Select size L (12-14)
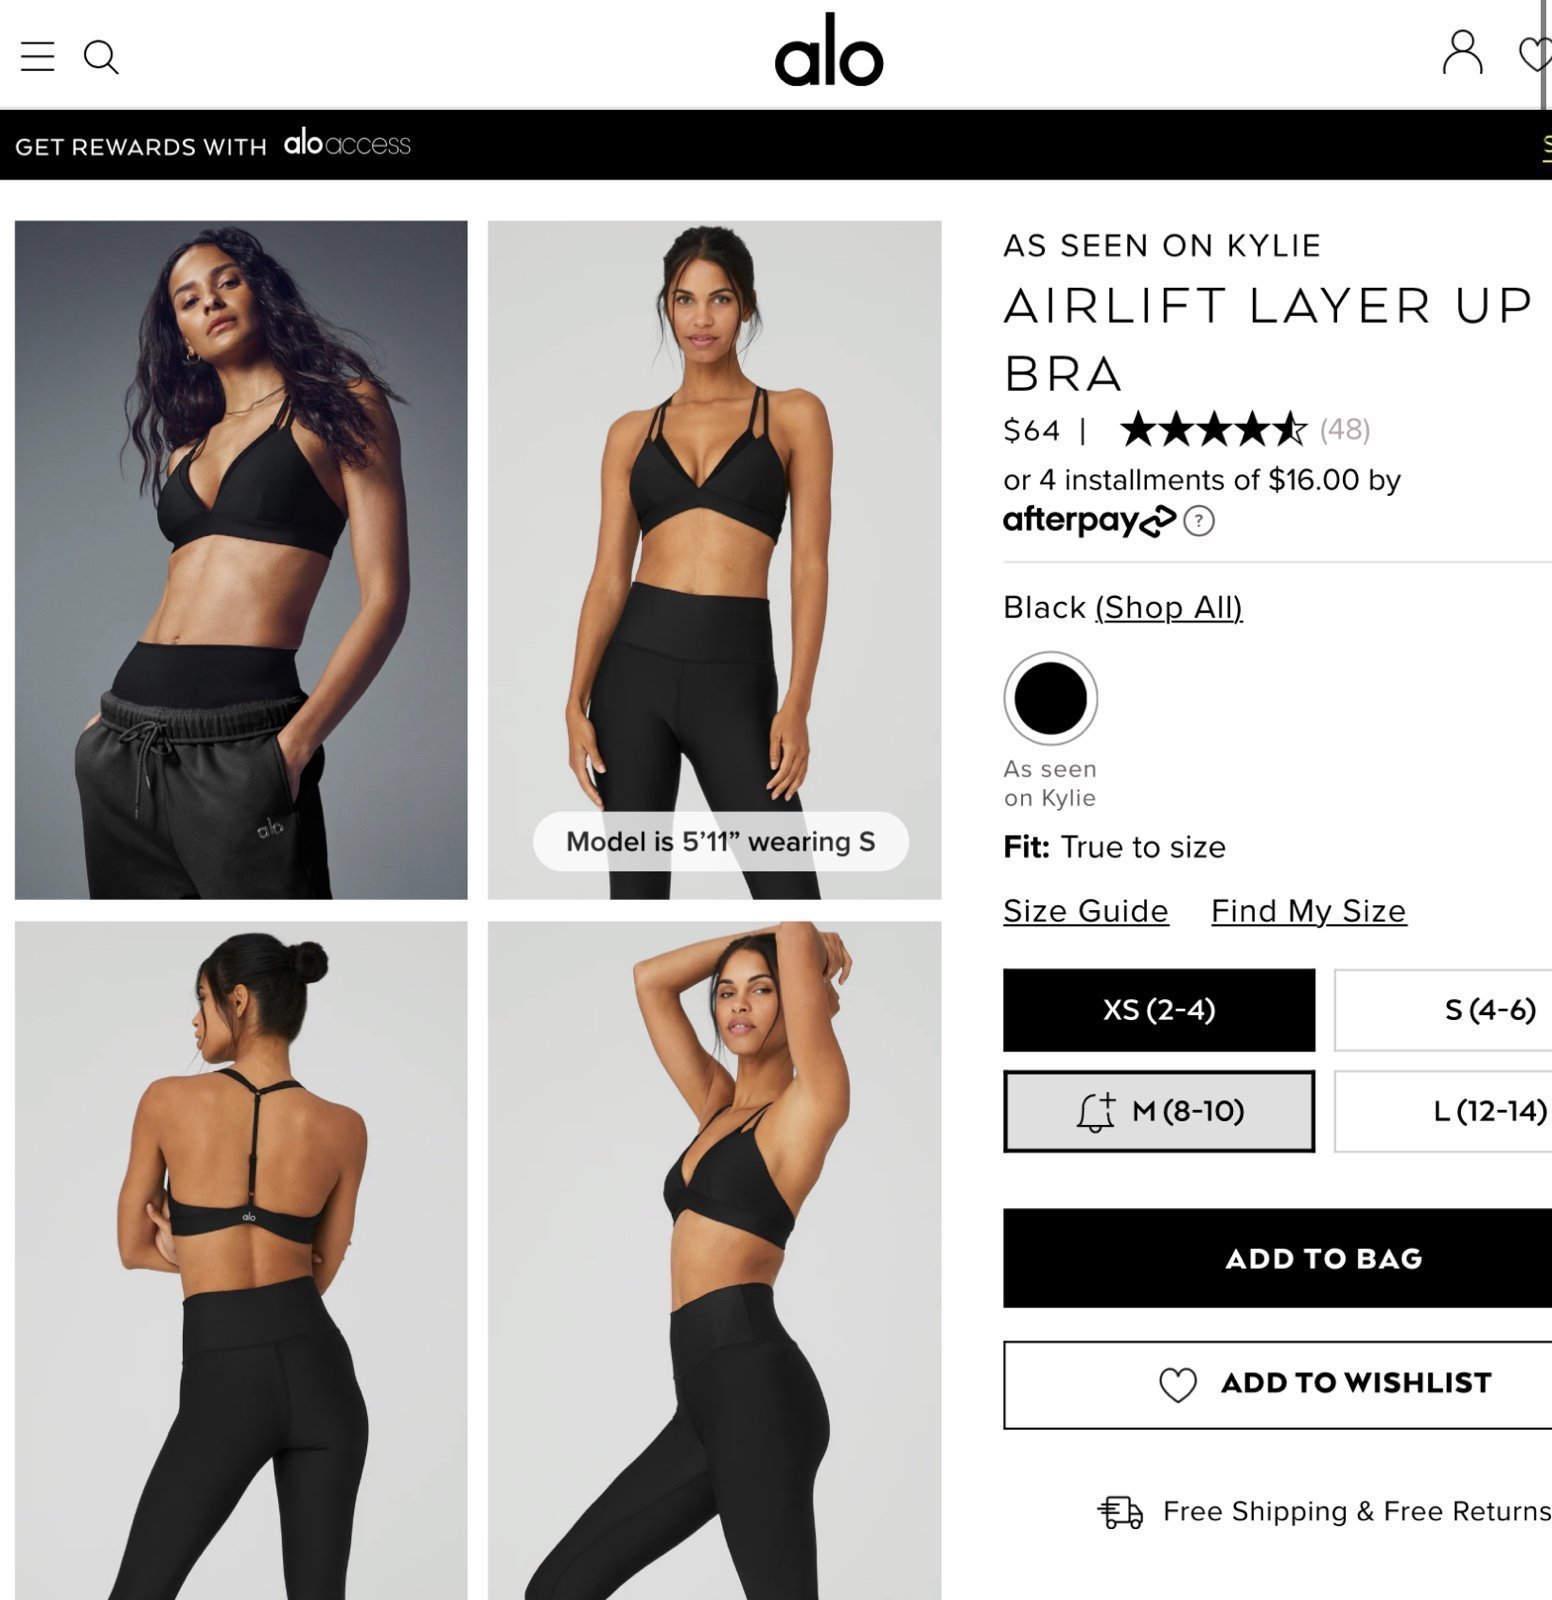 point(1443,1111)
